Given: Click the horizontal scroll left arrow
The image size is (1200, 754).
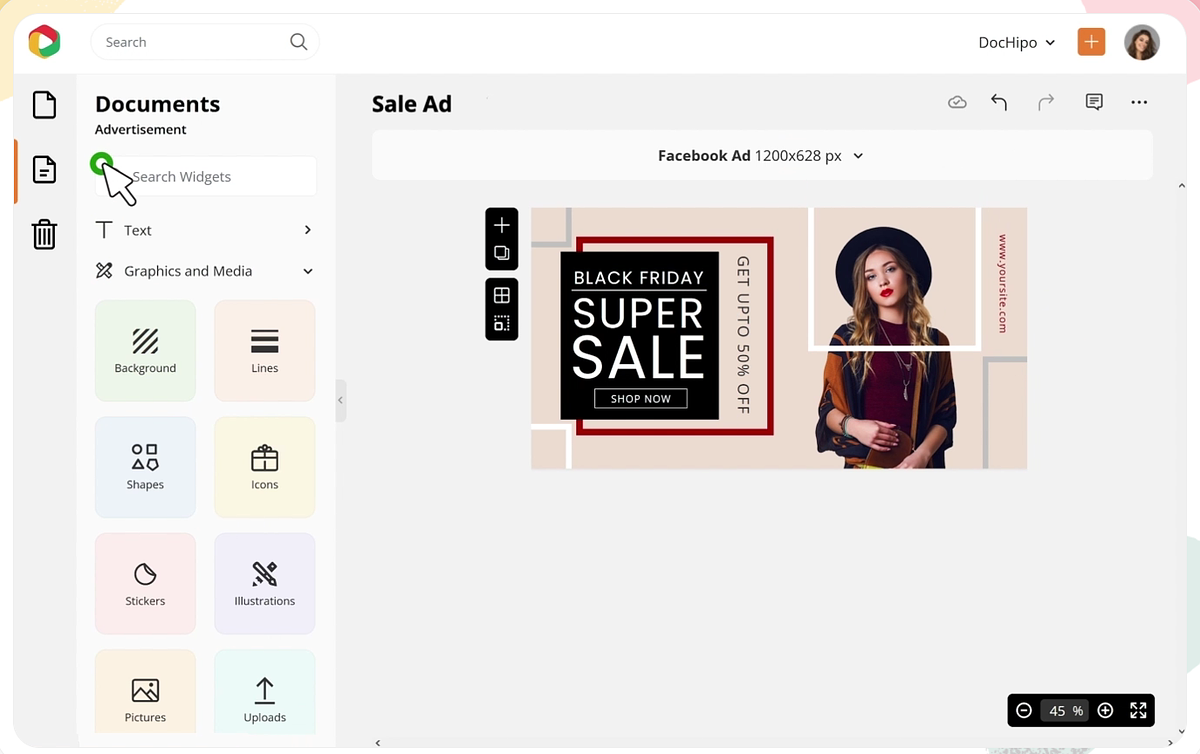Looking at the screenshot, I should click(x=378, y=743).
